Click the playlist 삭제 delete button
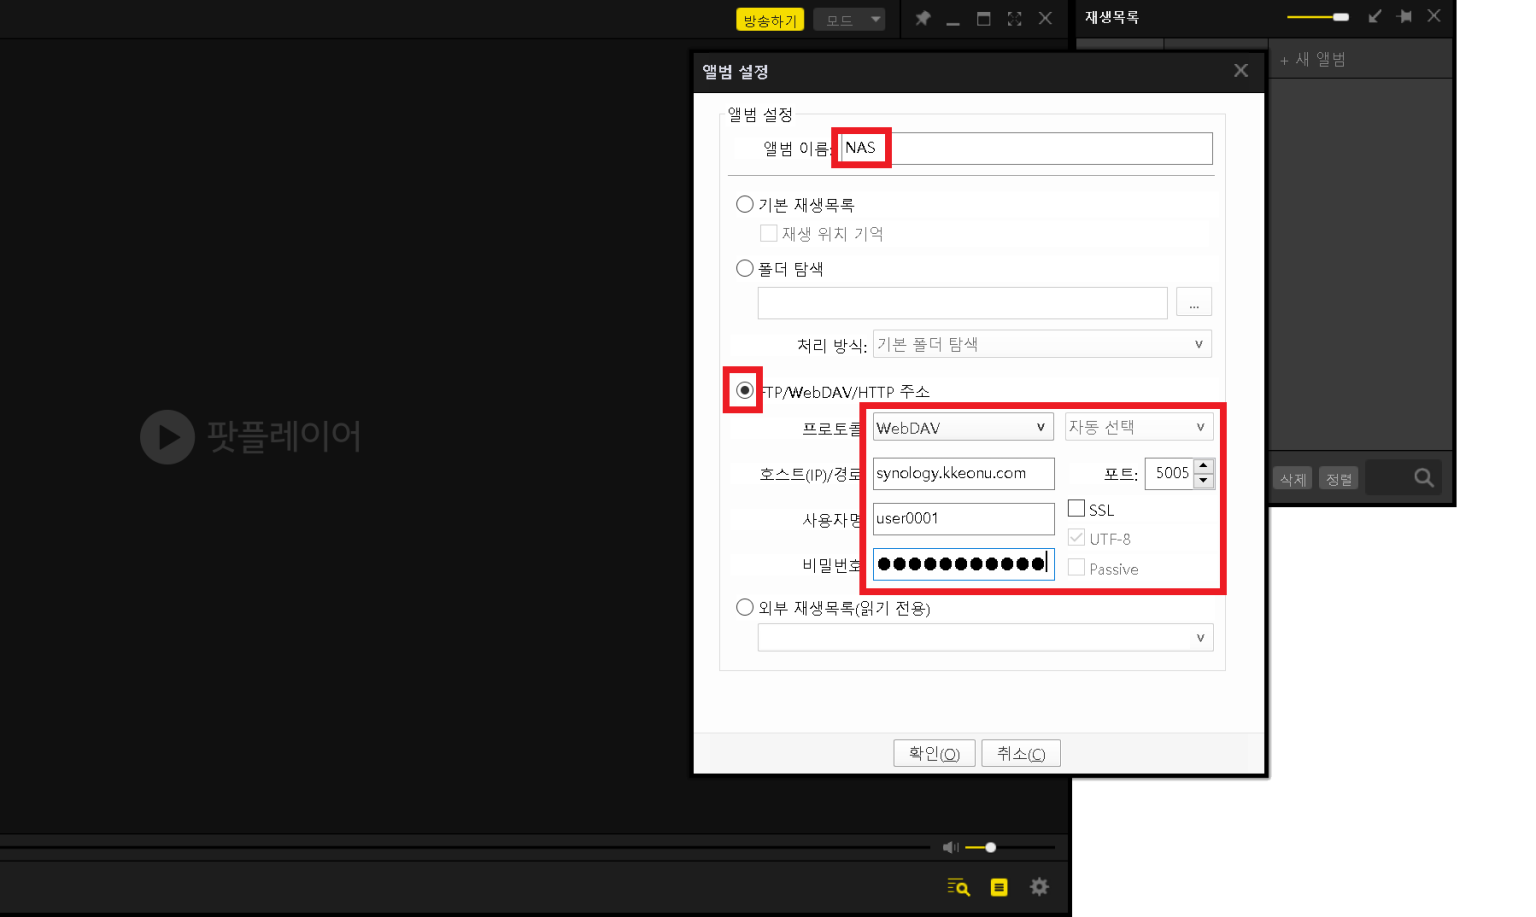 1293,479
